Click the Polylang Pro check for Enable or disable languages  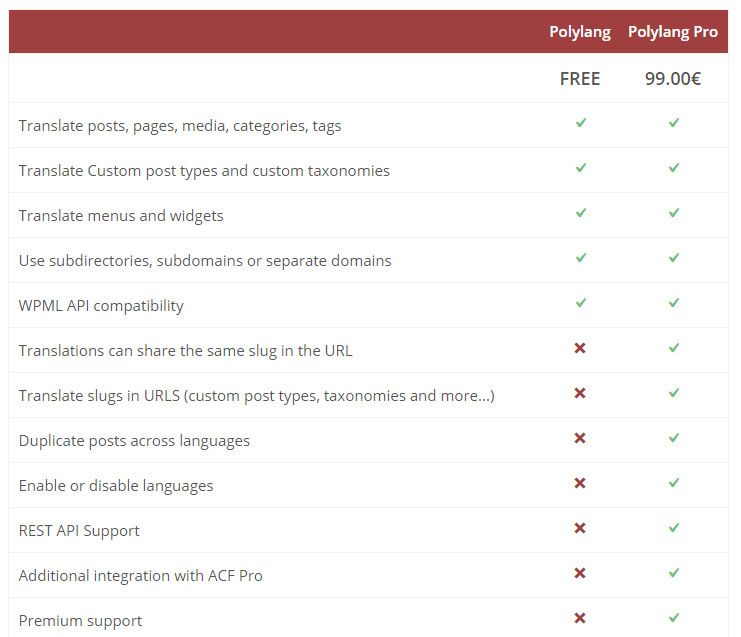674,483
